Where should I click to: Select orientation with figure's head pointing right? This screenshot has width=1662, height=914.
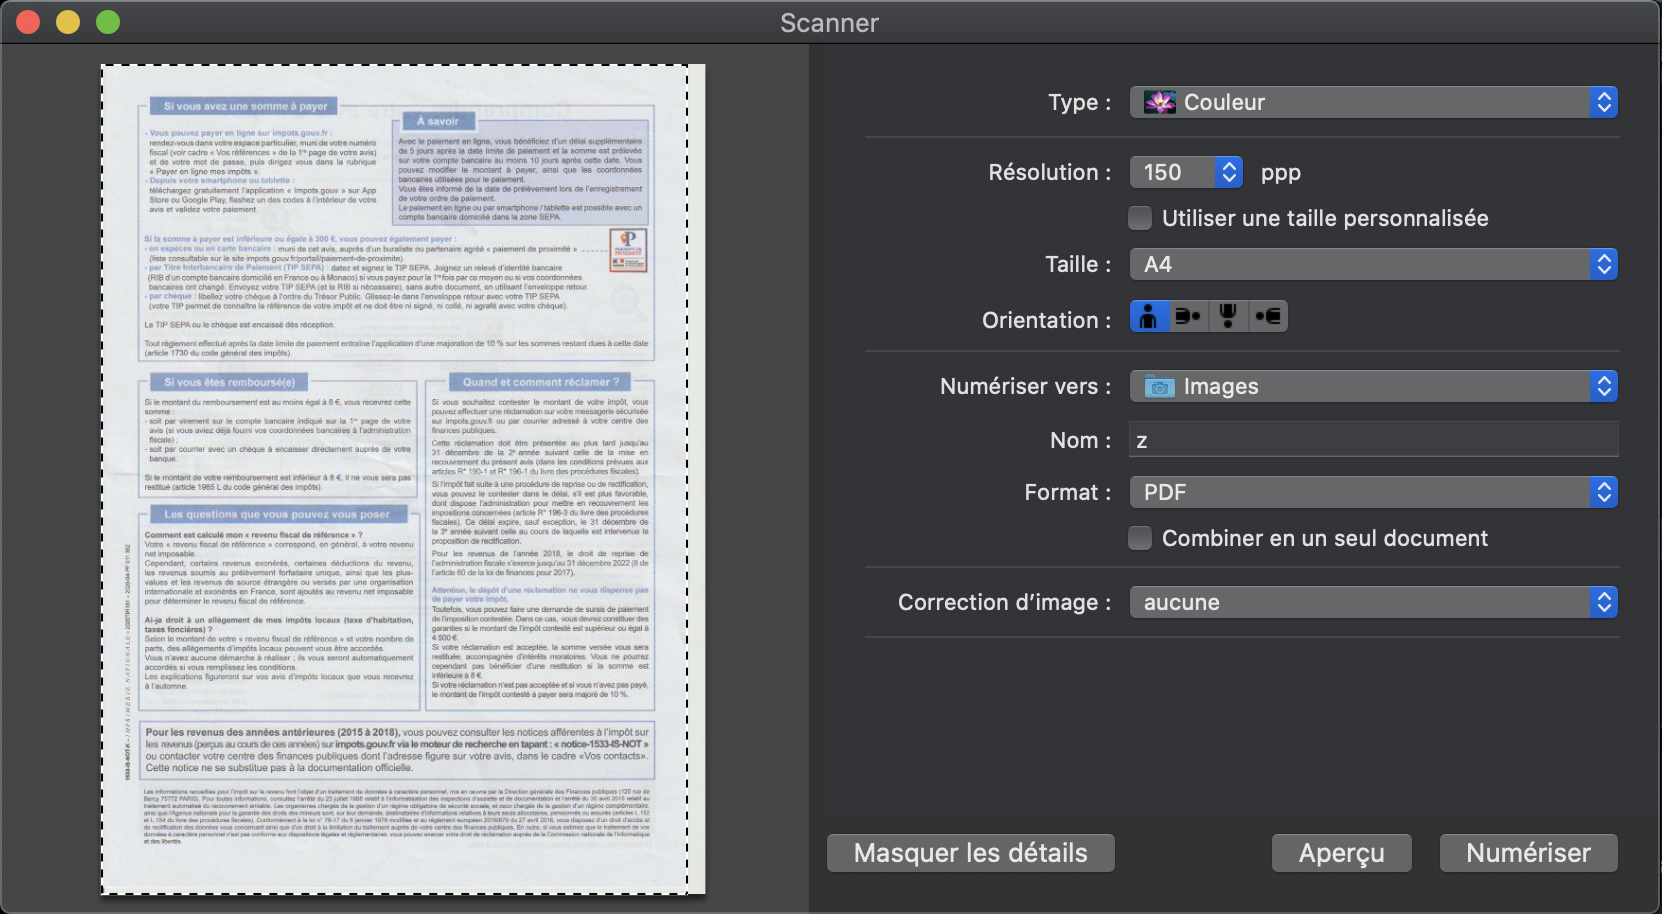pos(1189,317)
